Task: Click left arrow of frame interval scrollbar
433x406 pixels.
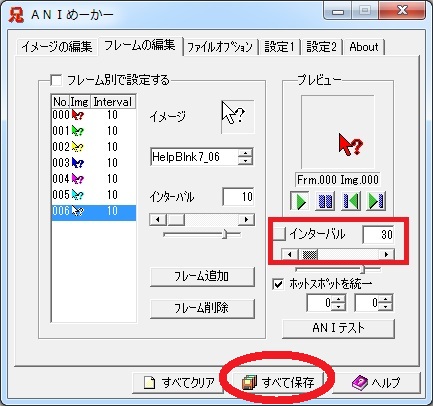Action: click(x=158, y=220)
